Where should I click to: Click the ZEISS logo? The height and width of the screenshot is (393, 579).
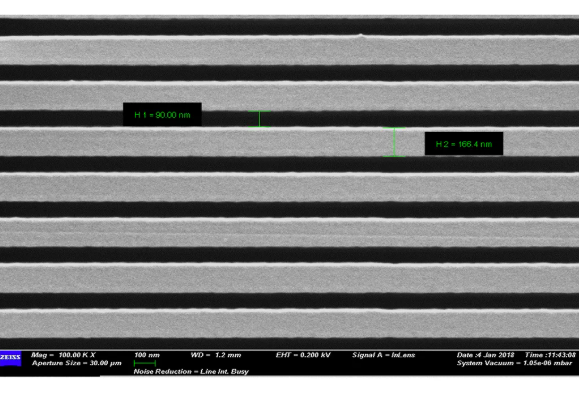pyautogui.click(x=10, y=358)
